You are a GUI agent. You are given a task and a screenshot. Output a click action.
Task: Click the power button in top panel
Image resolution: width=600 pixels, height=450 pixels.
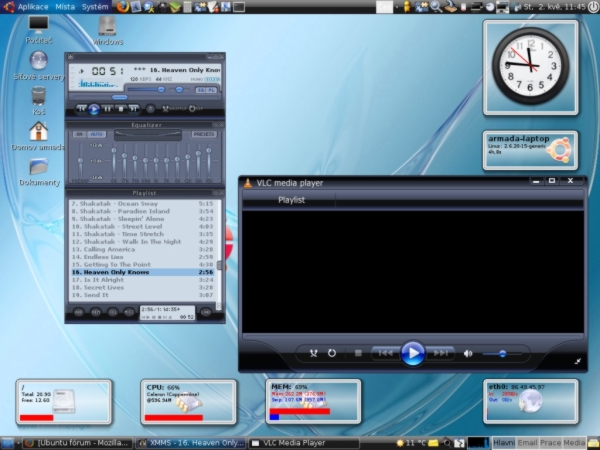tap(593, 7)
